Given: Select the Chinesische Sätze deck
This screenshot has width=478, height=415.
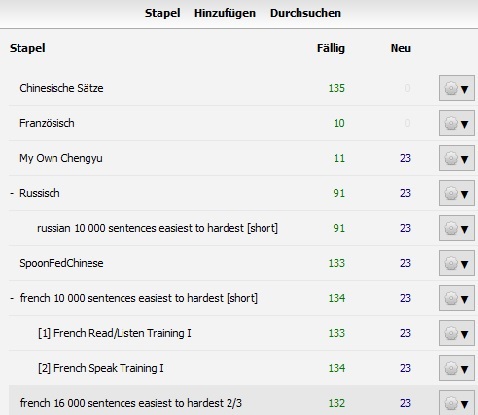Looking at the screenshot, I should click(x=61, y=88).
